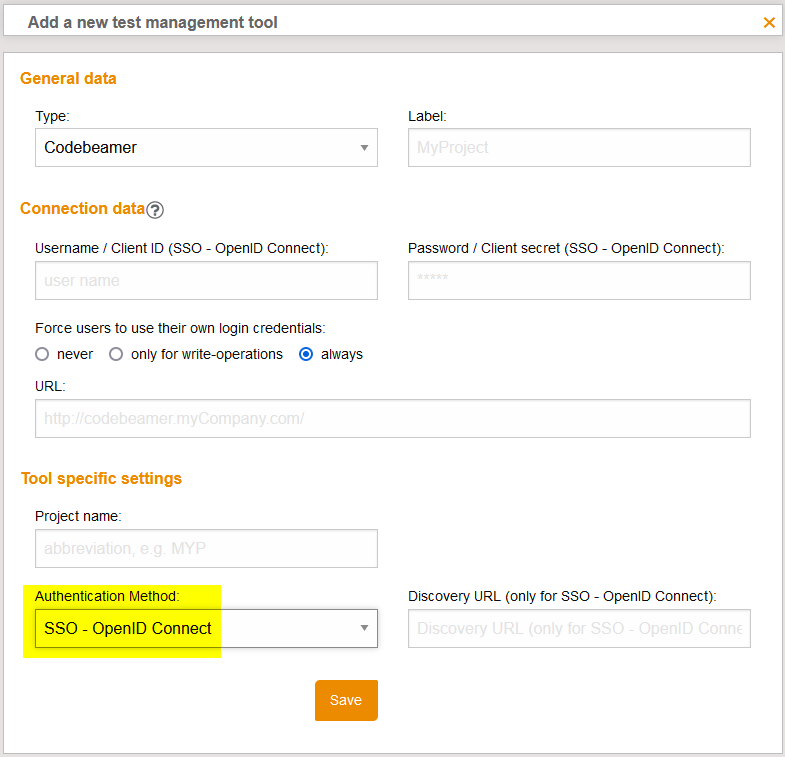Open the Authentication Method dropdown

(206, 628)
